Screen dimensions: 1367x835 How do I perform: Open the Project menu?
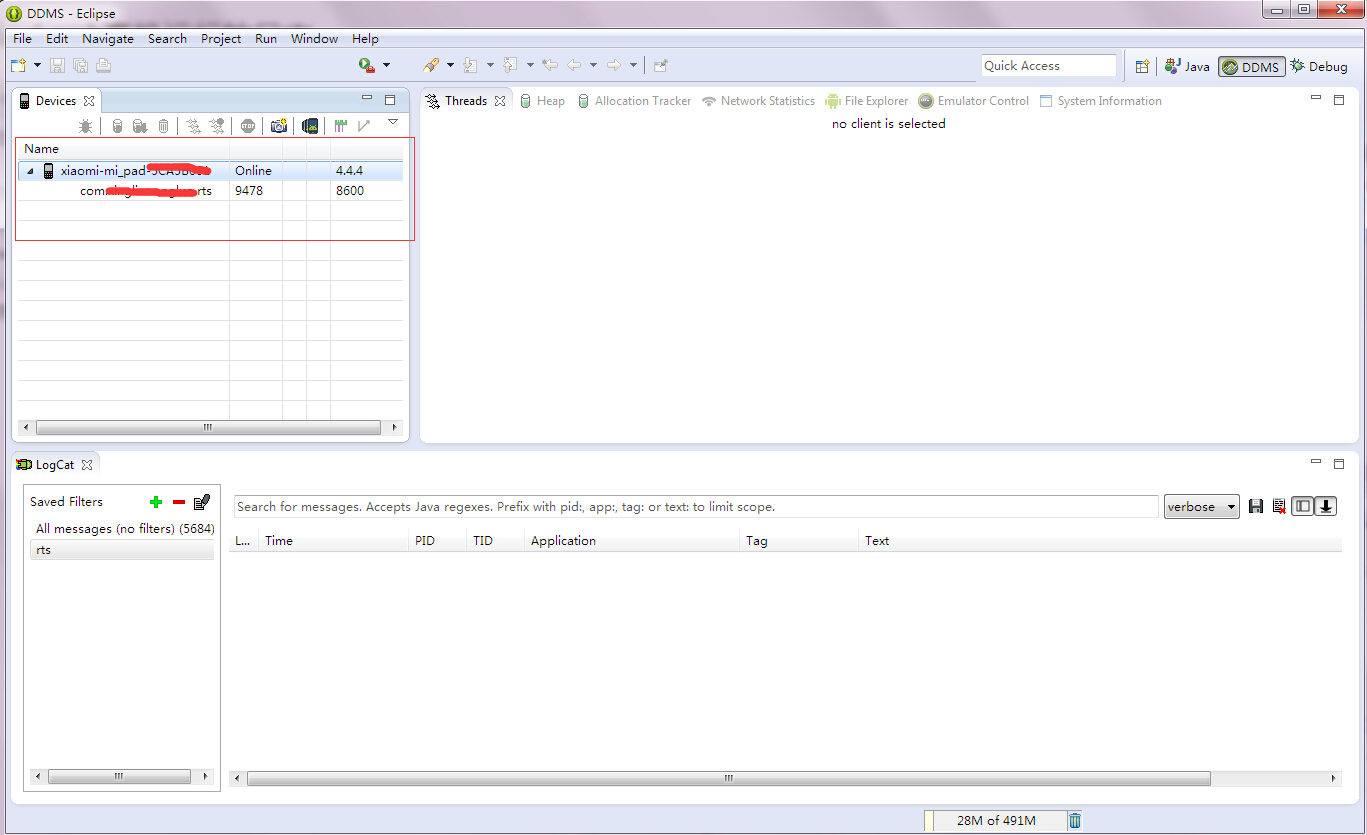tap(221, 38)
